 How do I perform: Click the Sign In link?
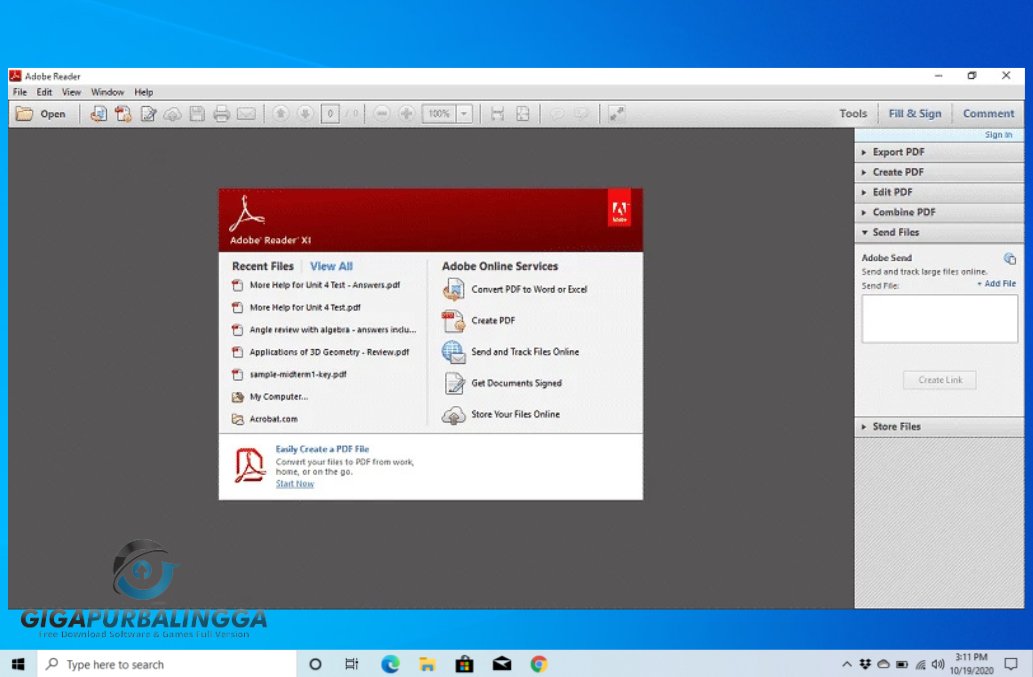pos(998,133)
